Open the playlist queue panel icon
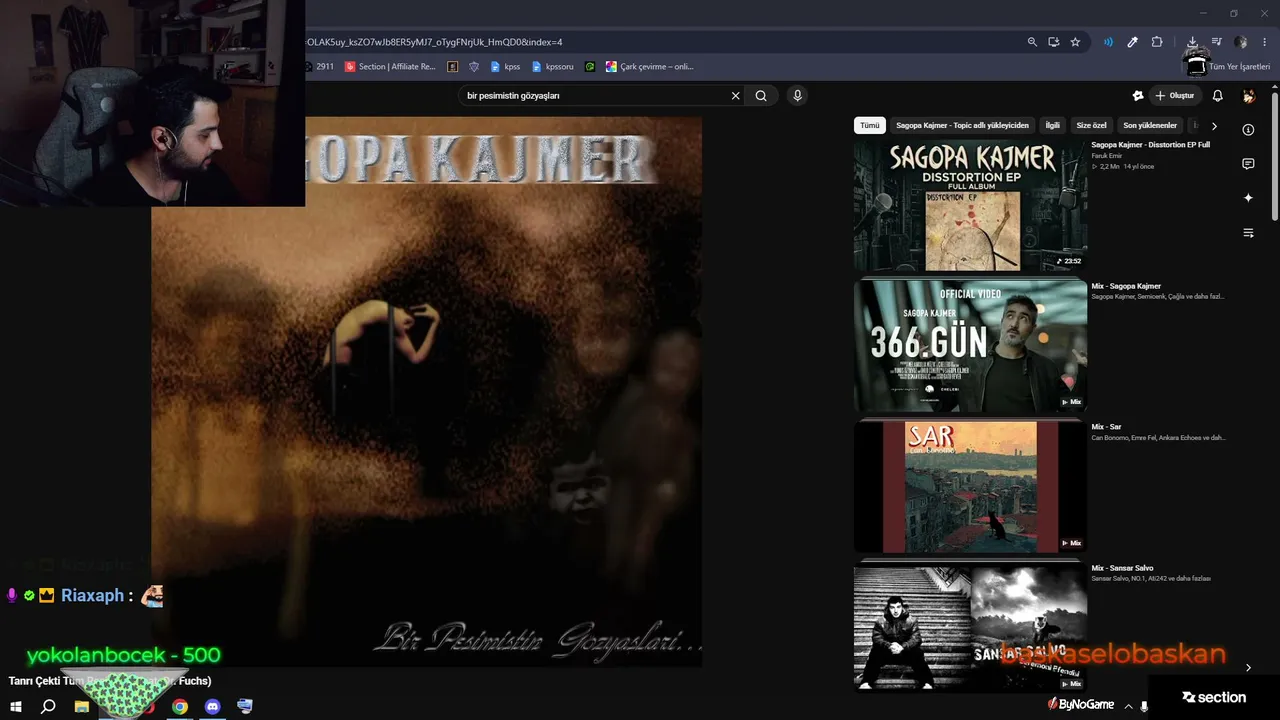 click(x=1248, y=233)
